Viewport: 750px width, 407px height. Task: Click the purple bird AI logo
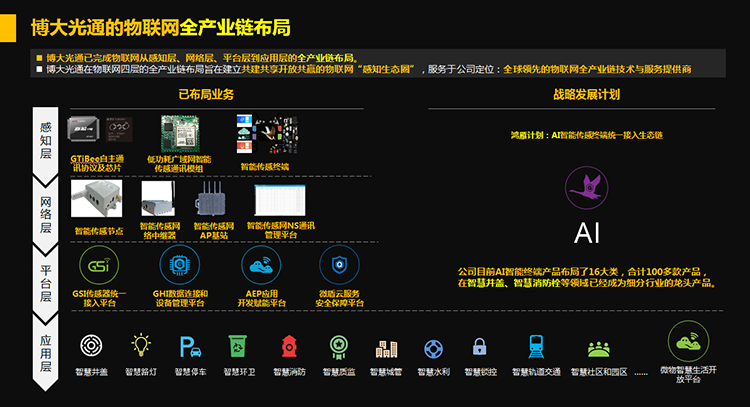[586, 187]
